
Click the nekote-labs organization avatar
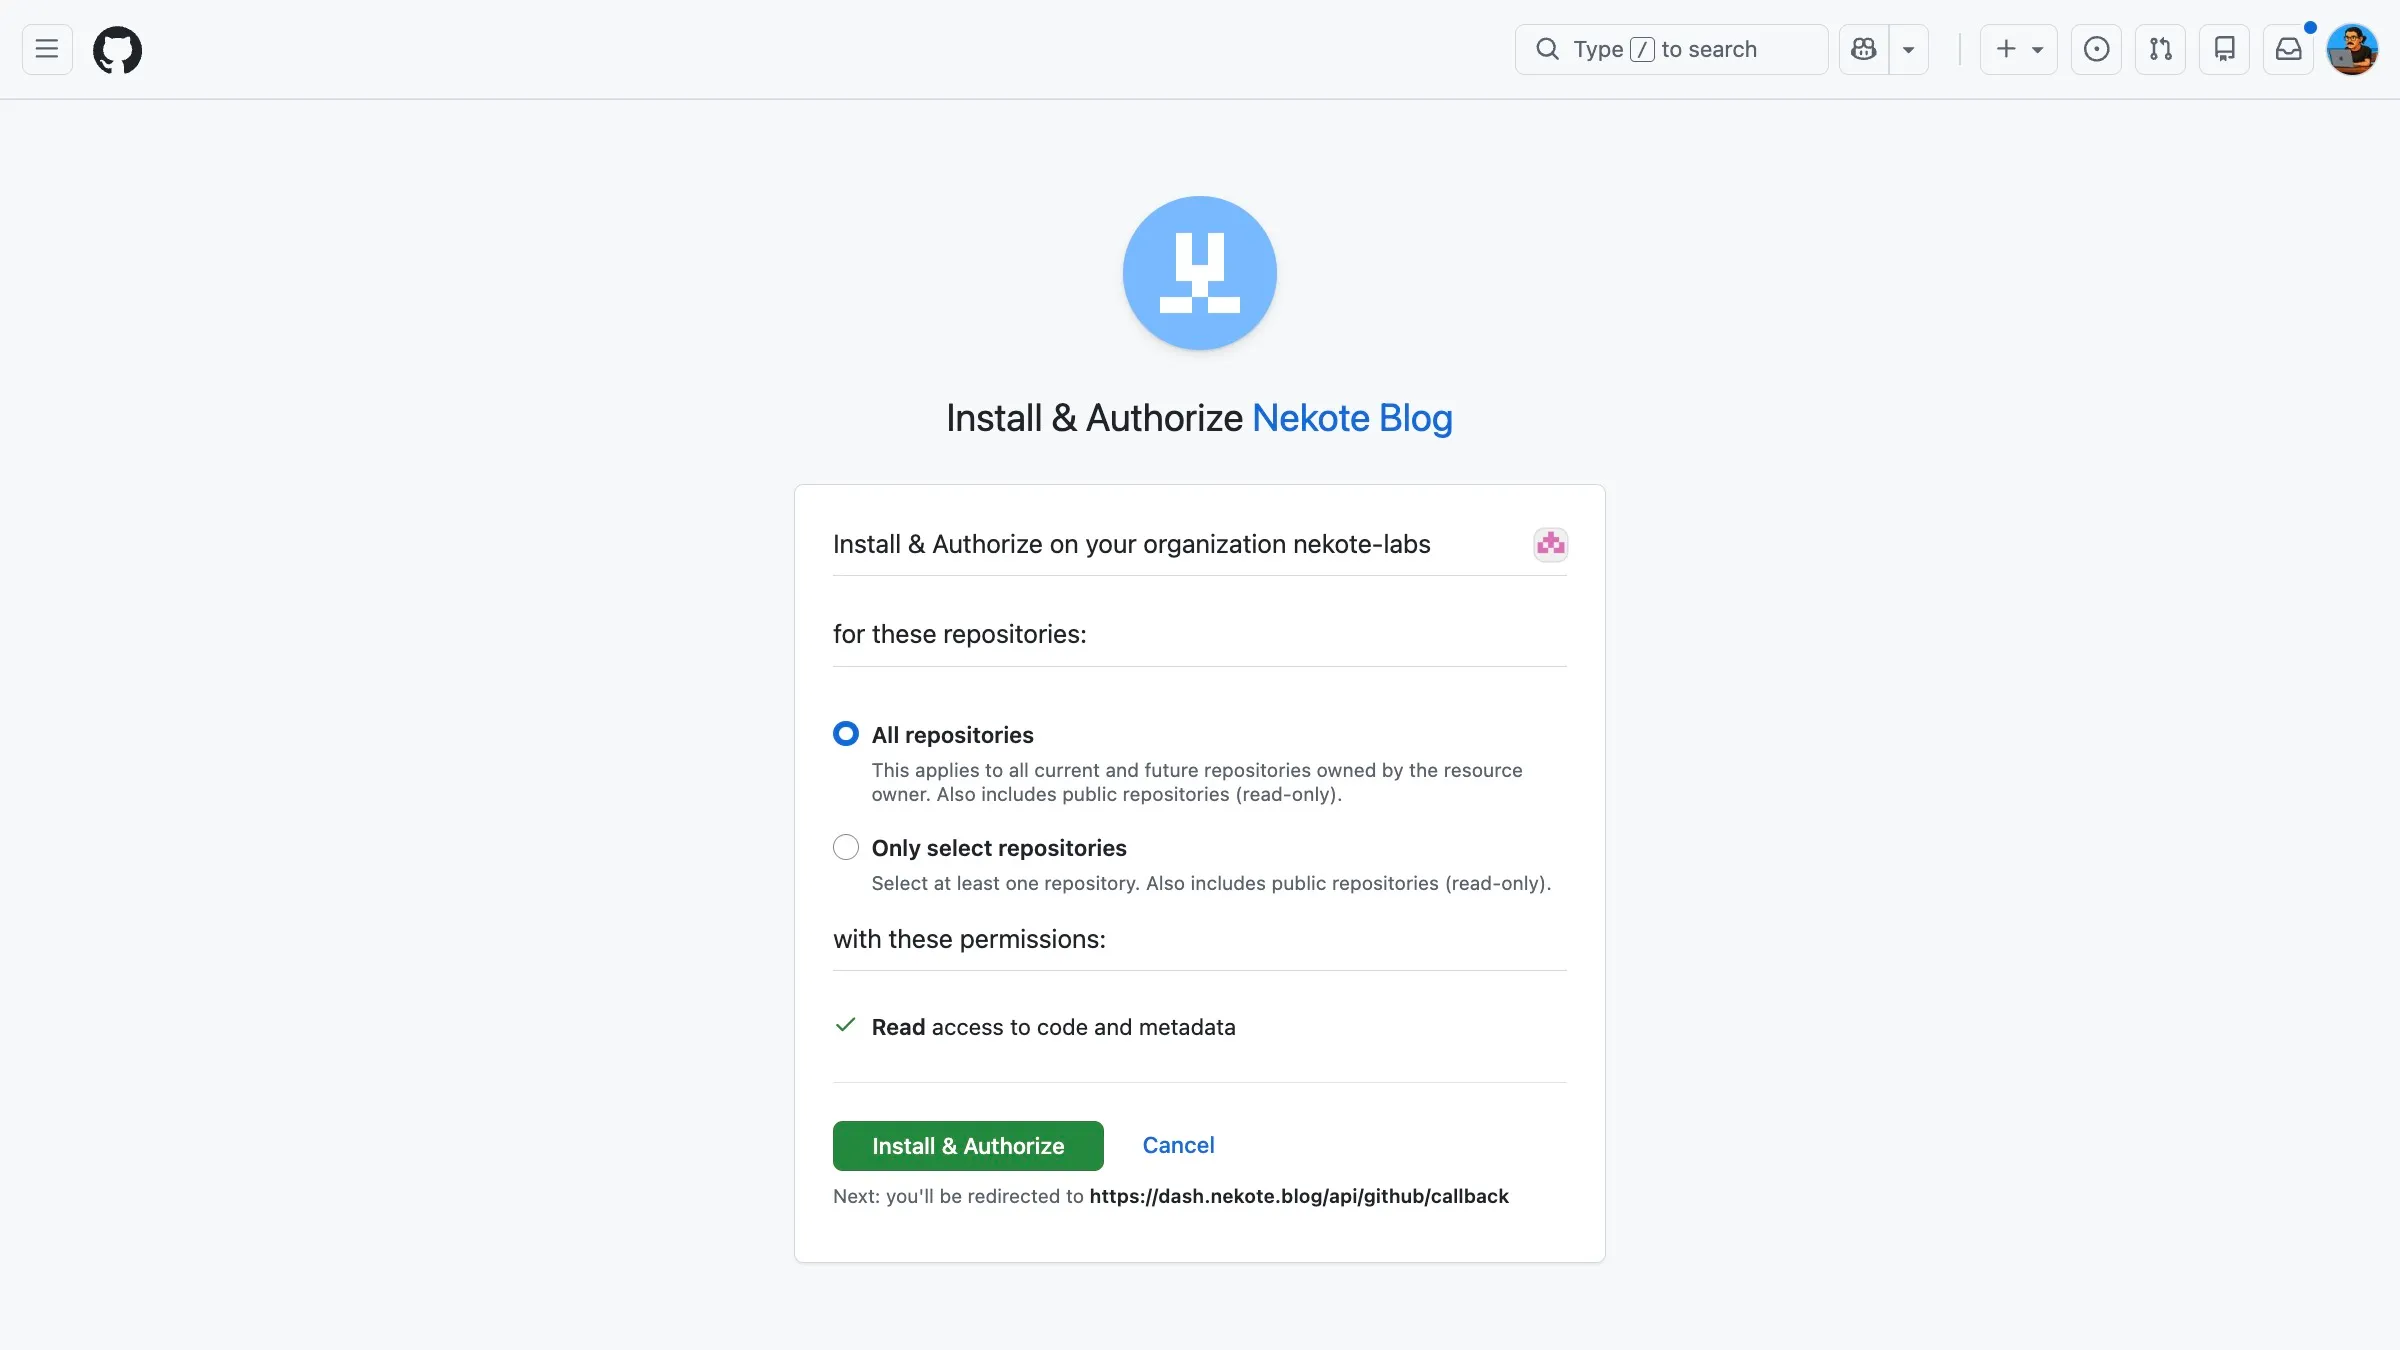click(1550, 544)
